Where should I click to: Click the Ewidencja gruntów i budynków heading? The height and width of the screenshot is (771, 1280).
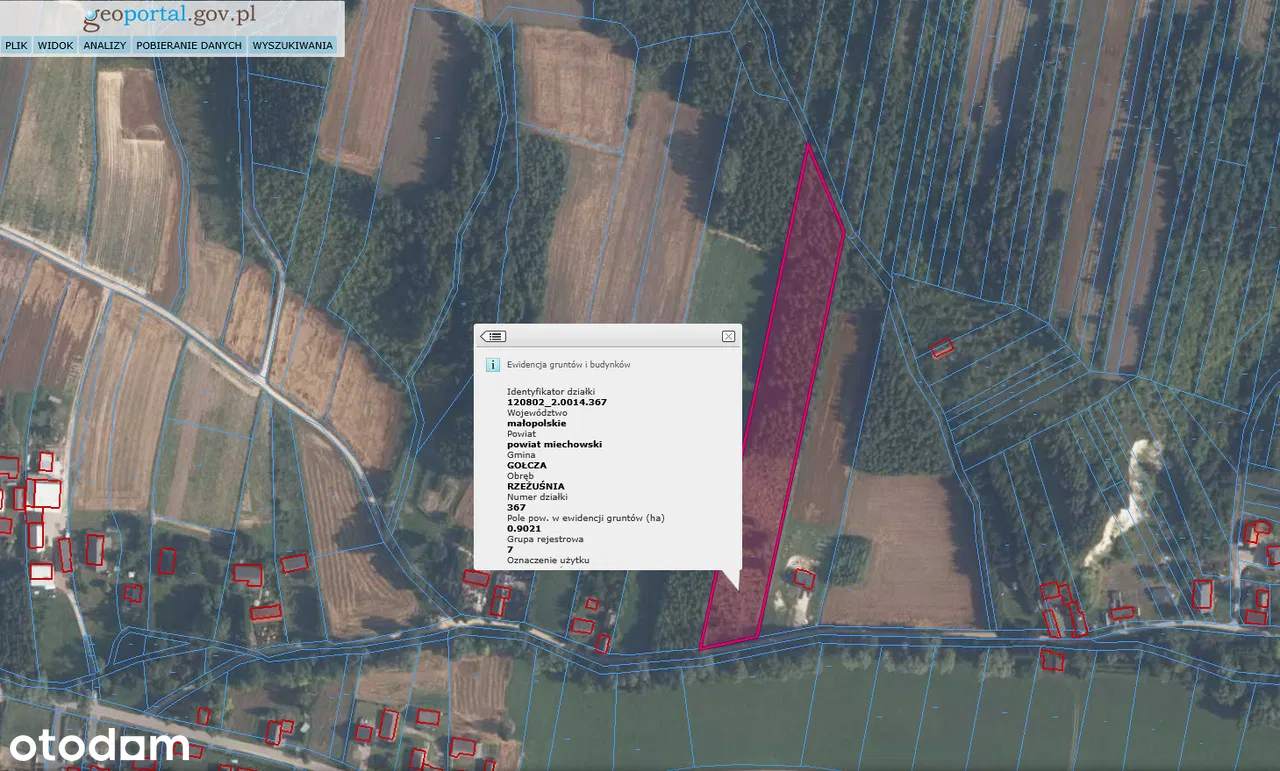[x=568, y=365]
